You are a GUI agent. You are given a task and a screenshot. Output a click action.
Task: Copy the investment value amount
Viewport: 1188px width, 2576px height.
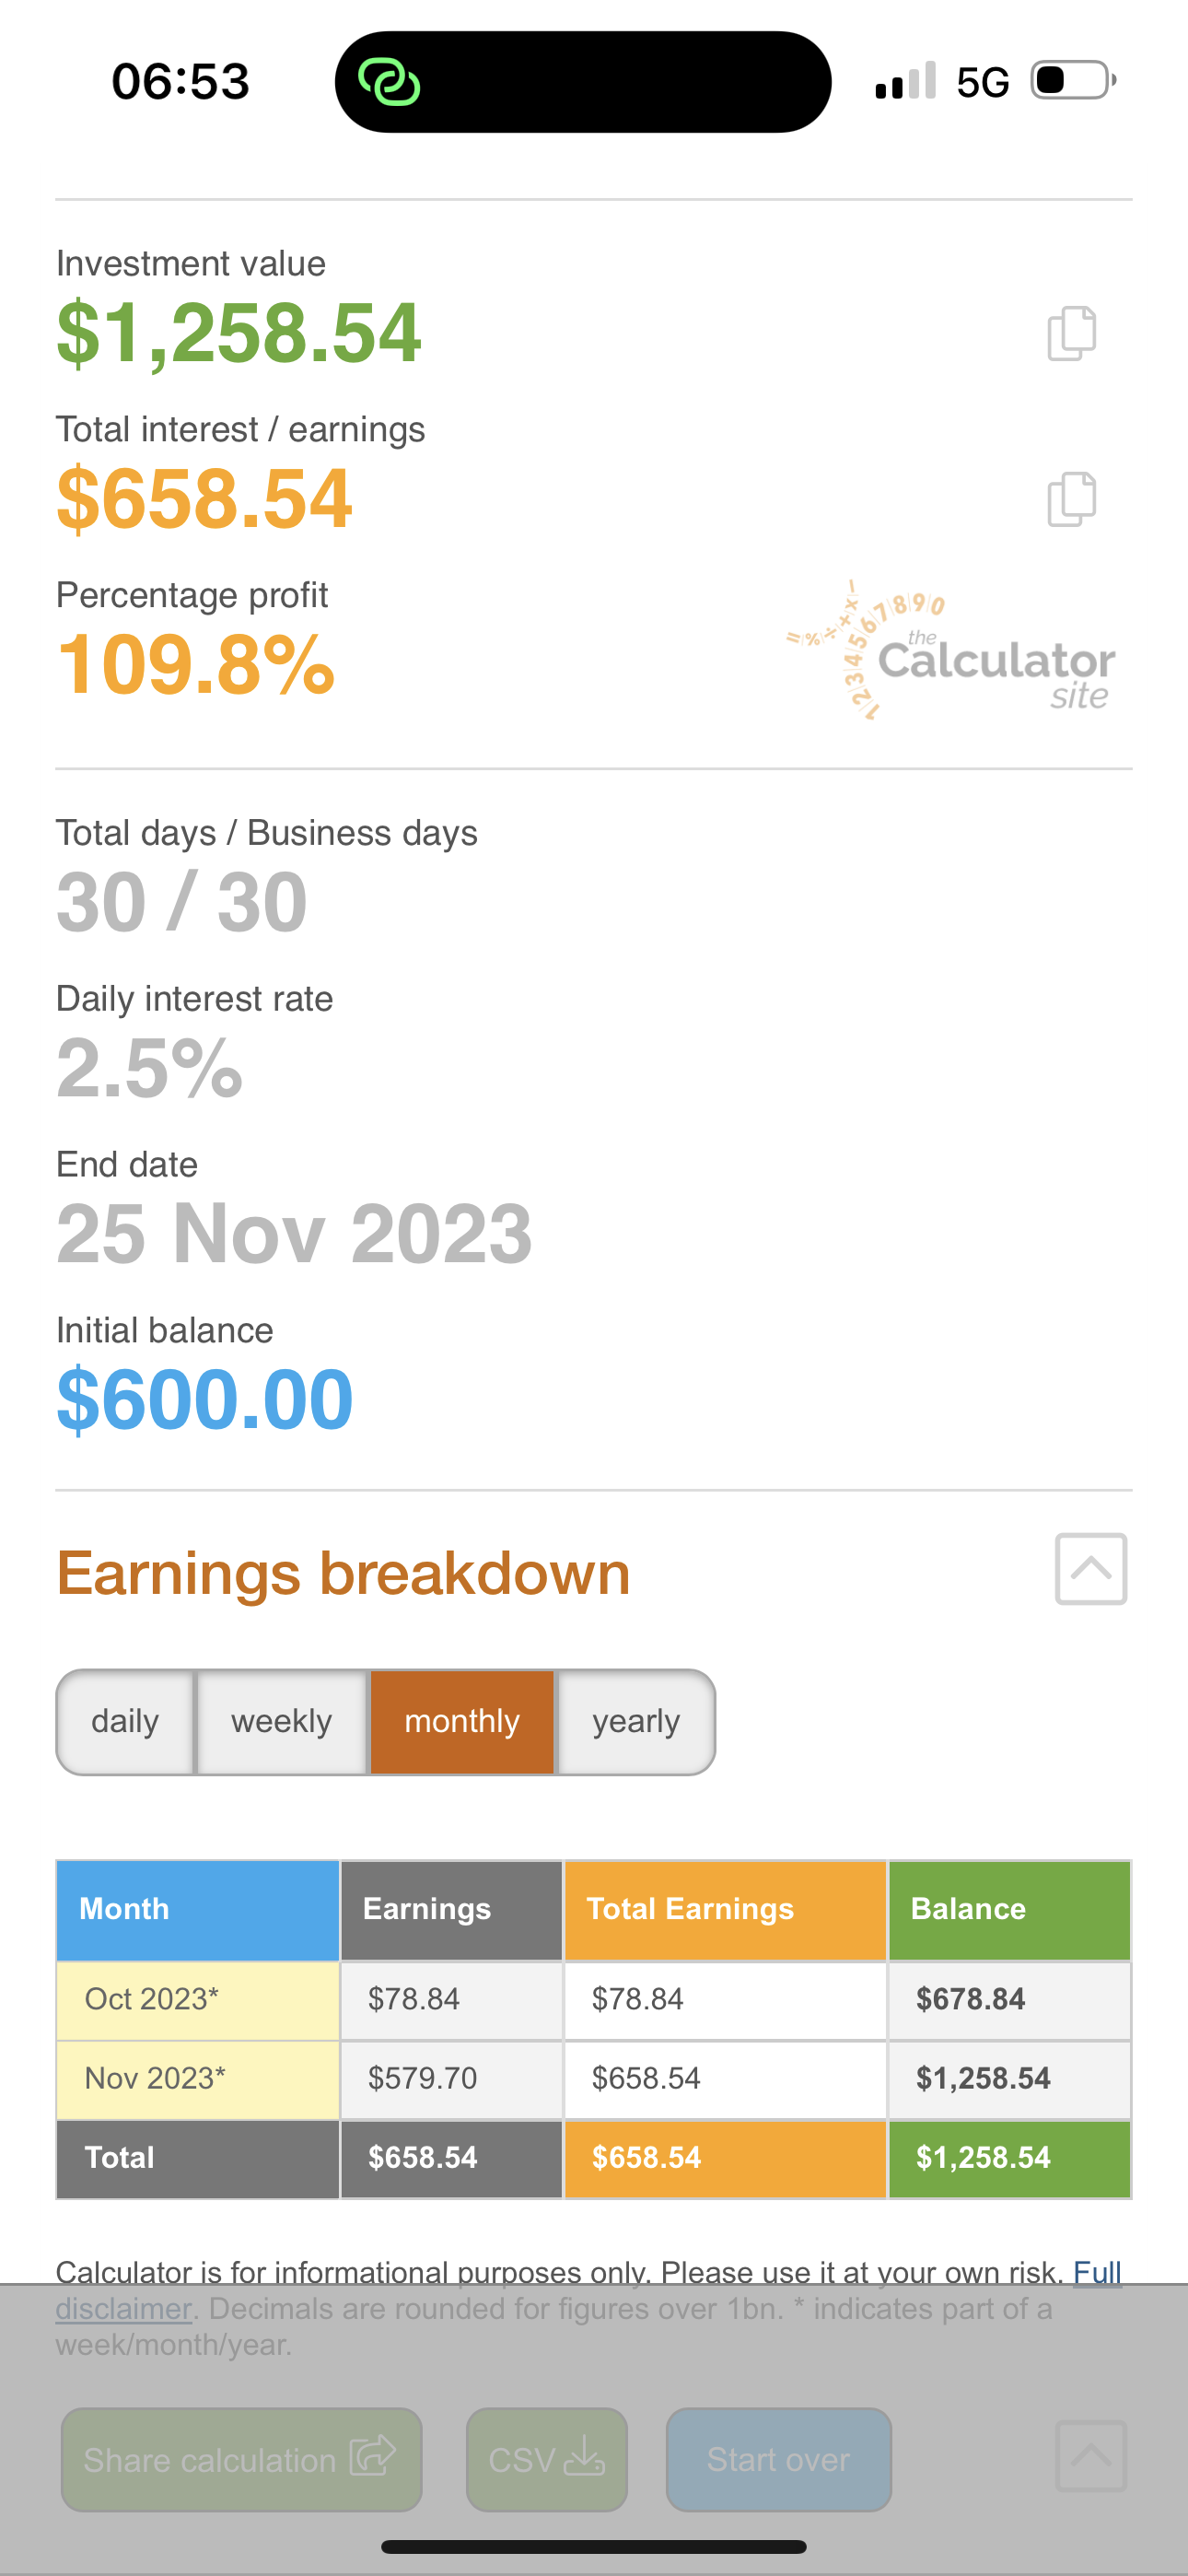tap(1071, 333)
